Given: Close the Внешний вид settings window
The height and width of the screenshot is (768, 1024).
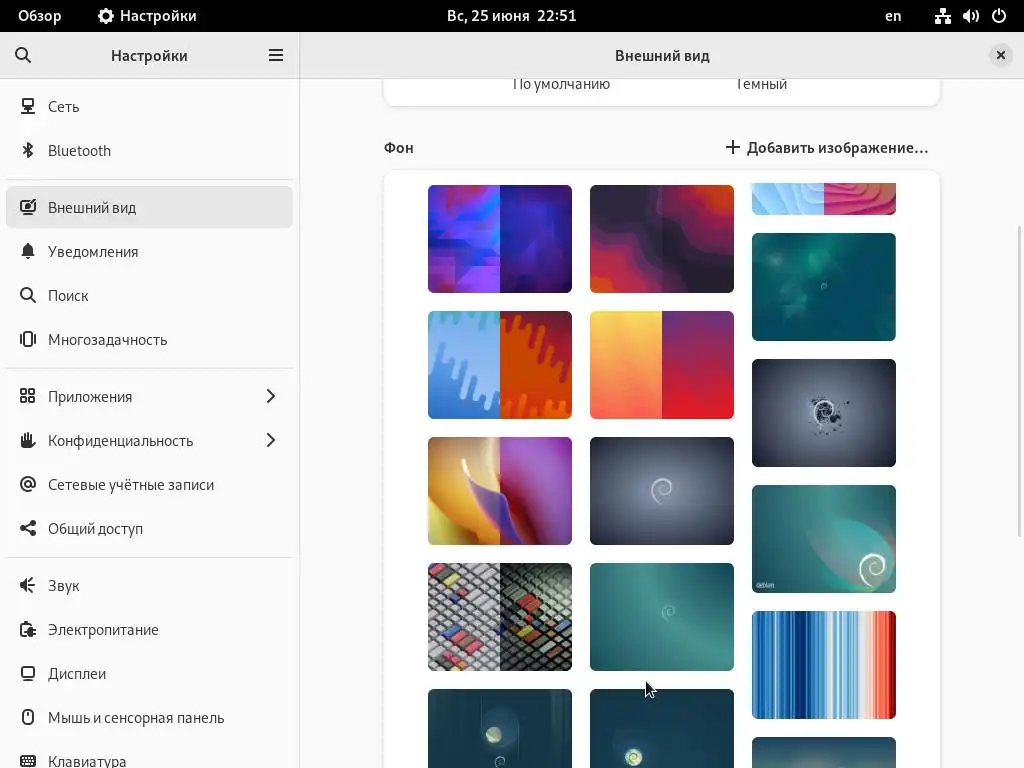Looking at the screenshot, I should (1000, 56).
